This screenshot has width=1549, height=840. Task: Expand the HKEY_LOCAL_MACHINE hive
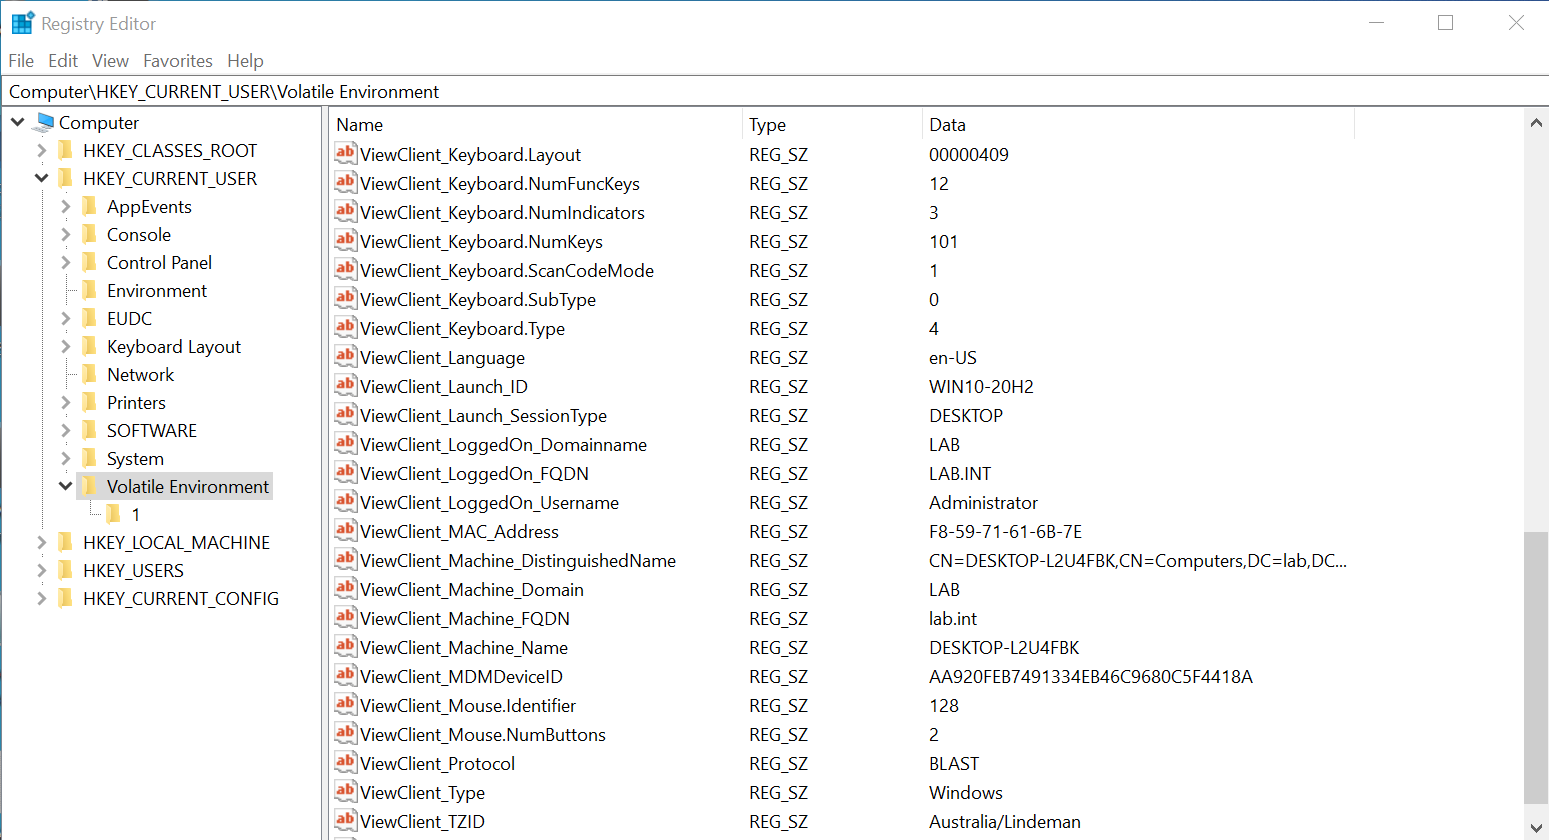click(x=41, y=542)
